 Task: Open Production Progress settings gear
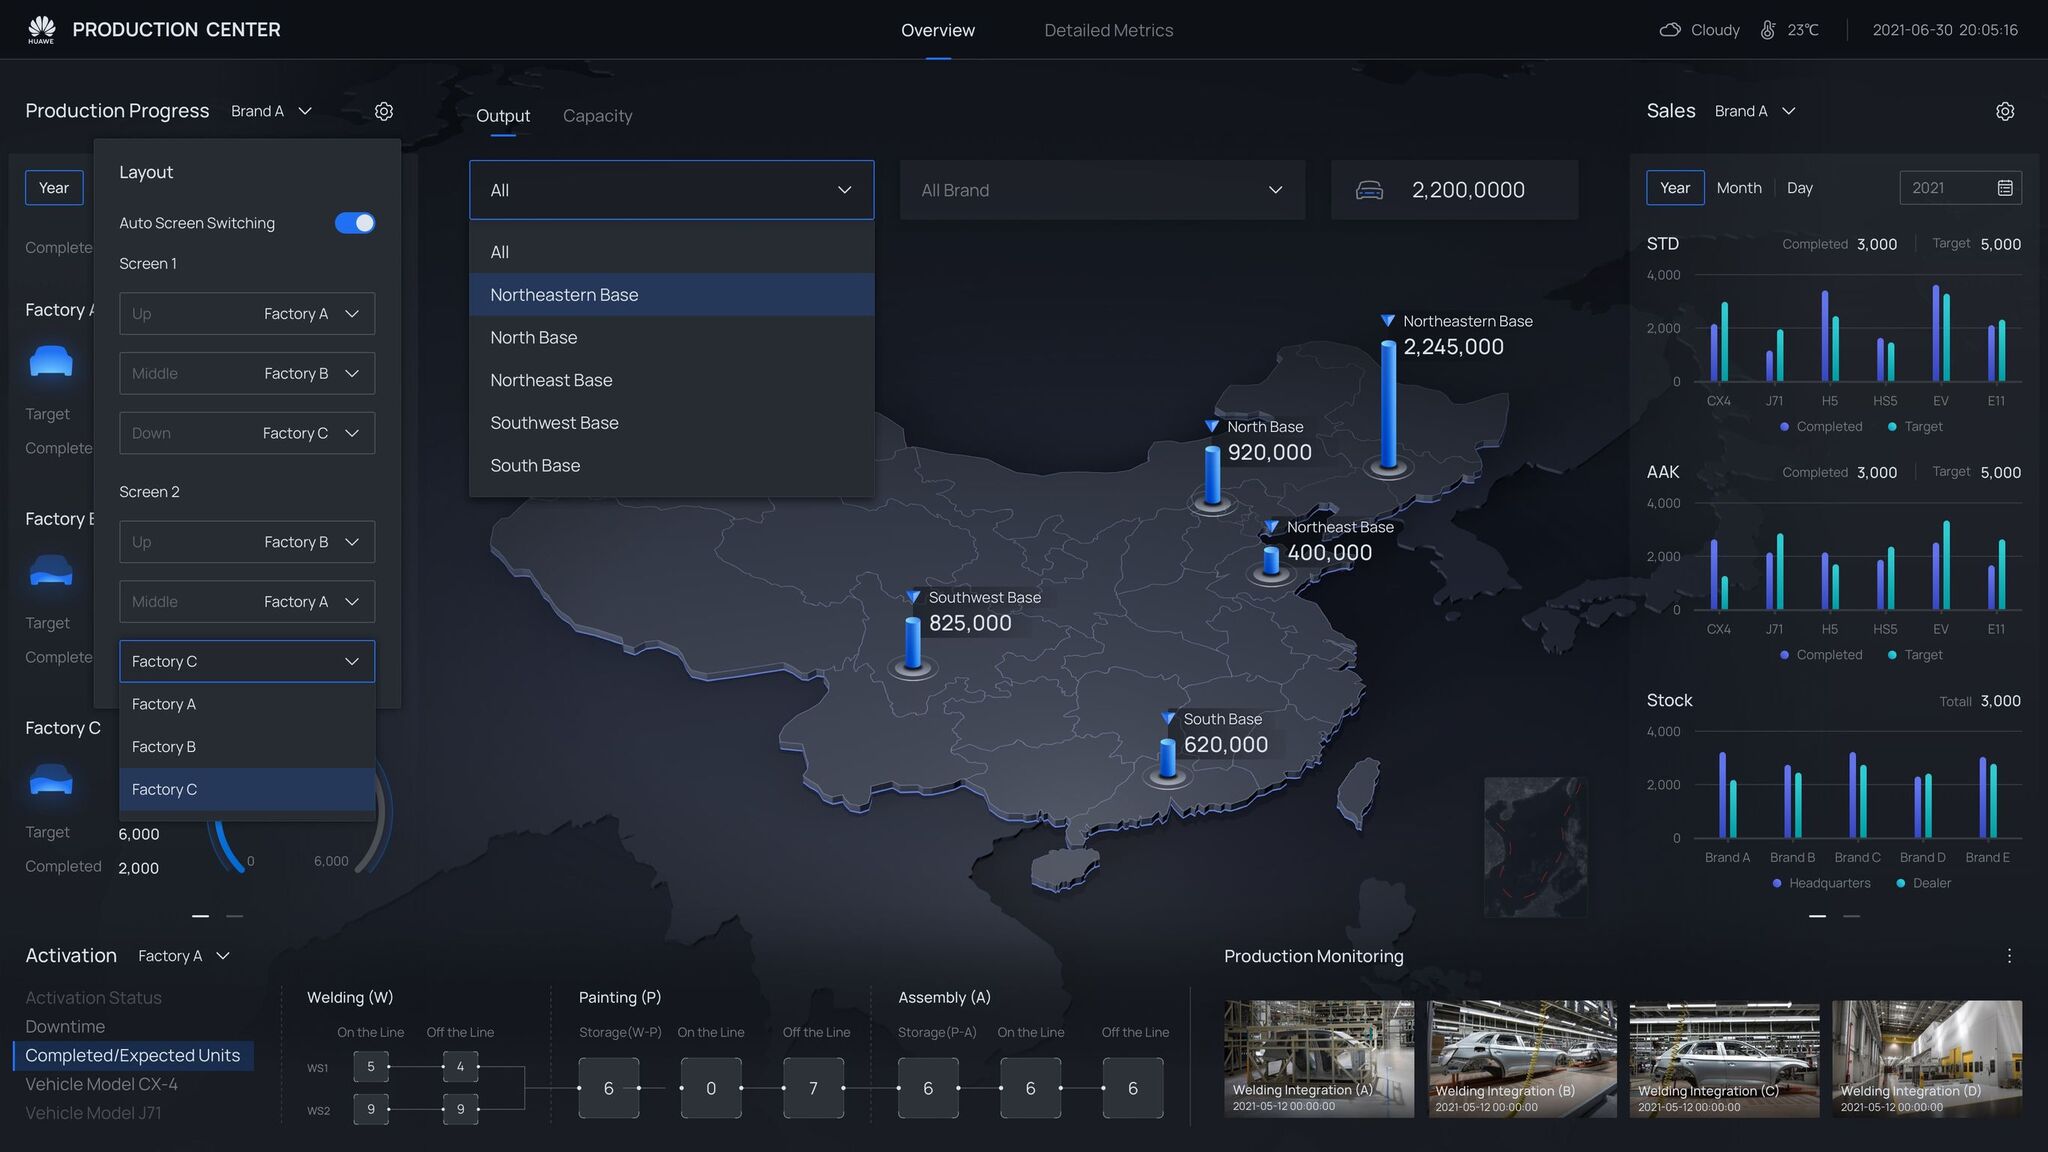coord(384,111)
